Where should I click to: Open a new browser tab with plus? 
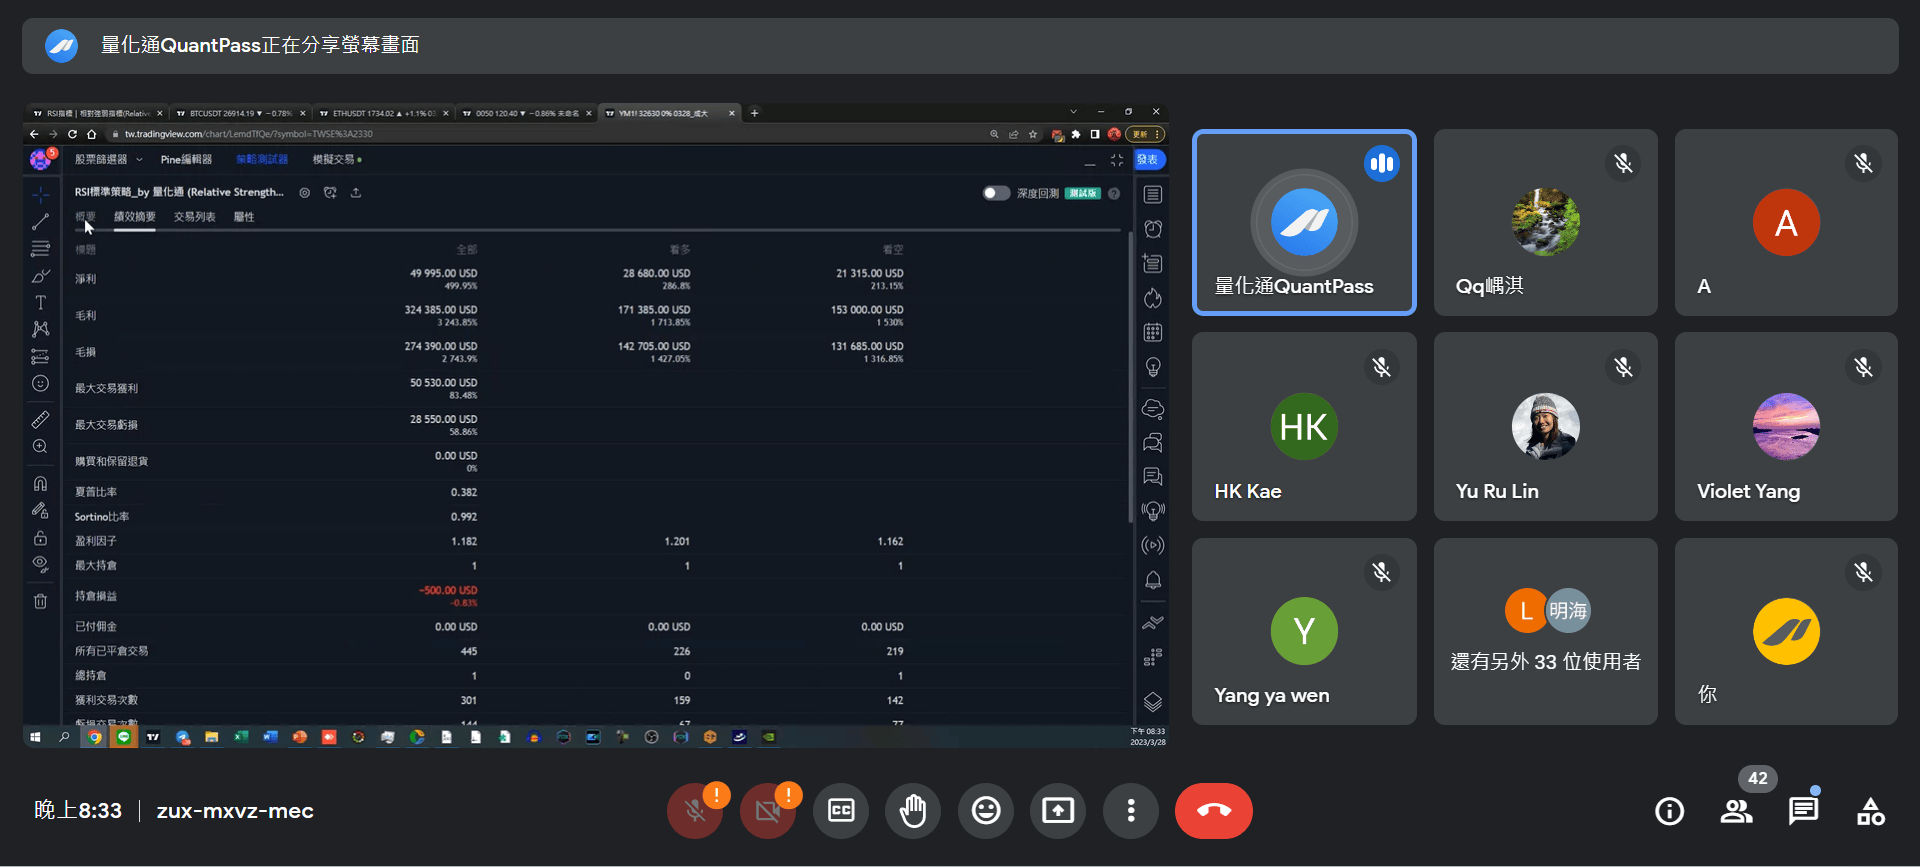[754, 113]
